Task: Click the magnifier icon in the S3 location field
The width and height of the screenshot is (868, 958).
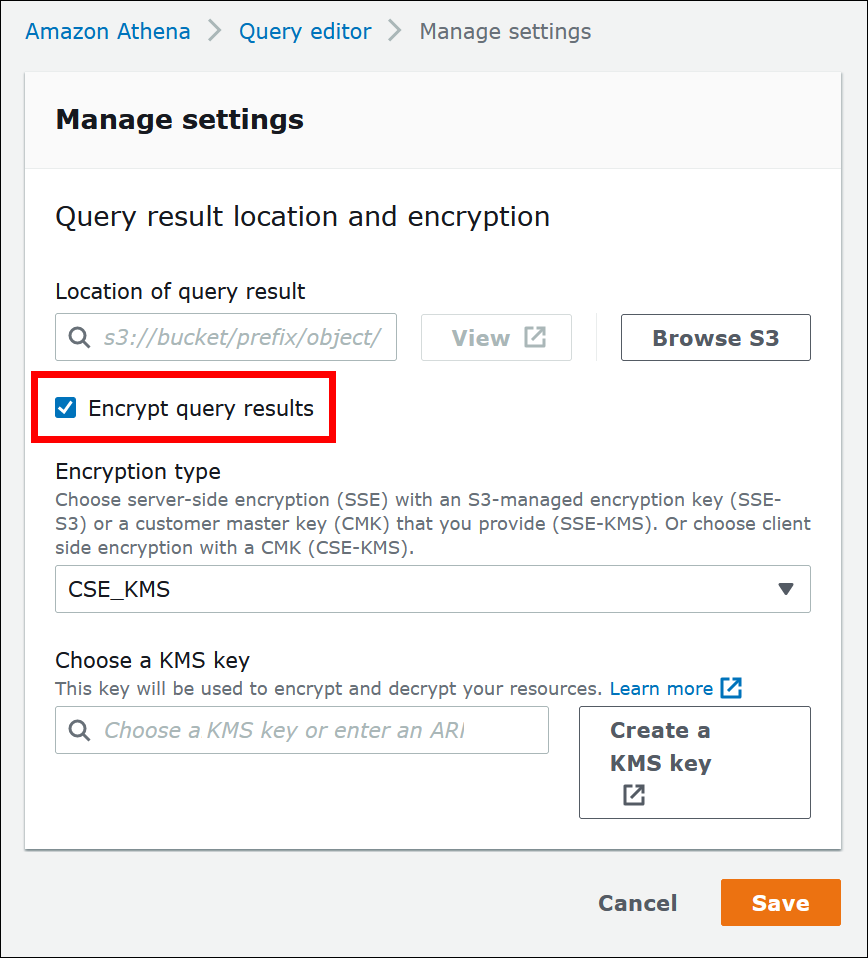Action: coord(80,338)
